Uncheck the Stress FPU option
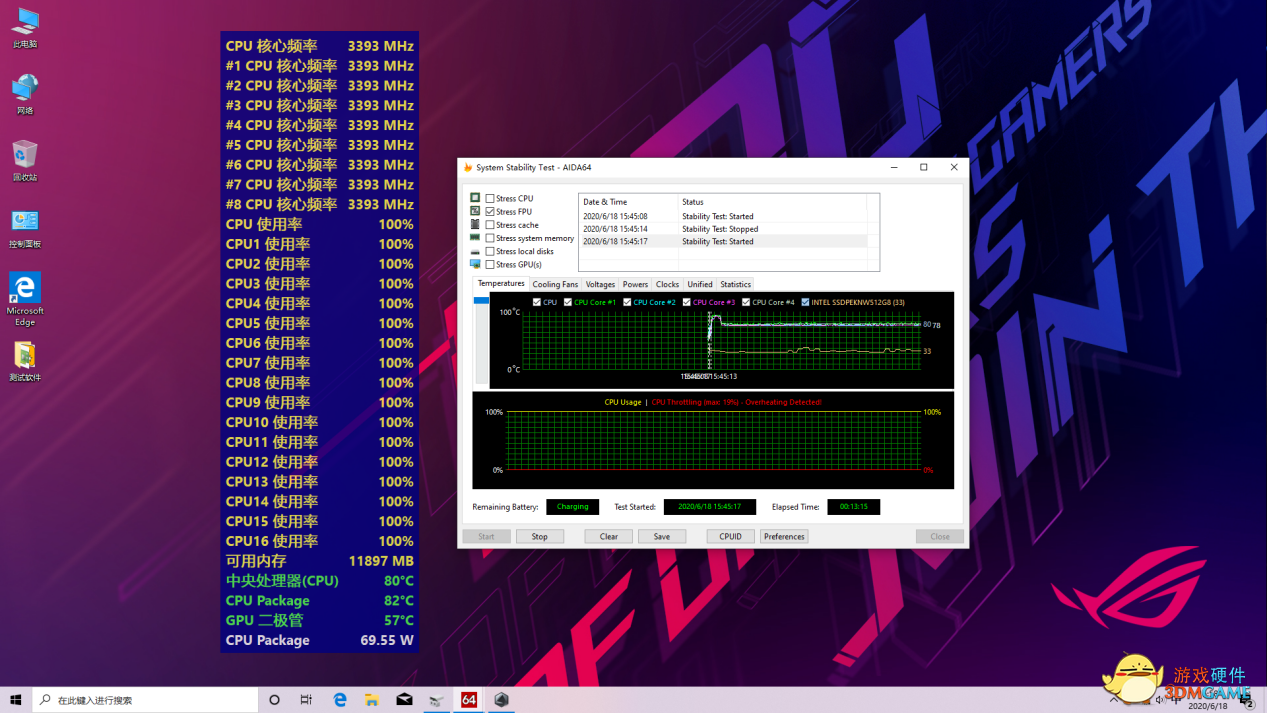Image resolution: width=1267 pixels, height=713 pixels. point(490,212)
